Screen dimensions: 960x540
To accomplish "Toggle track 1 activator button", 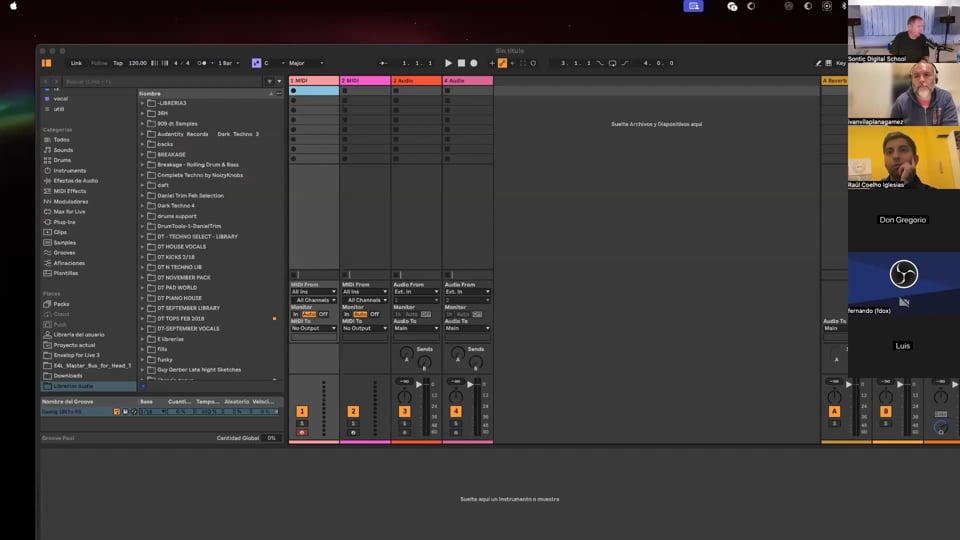I will pos(302,411).
